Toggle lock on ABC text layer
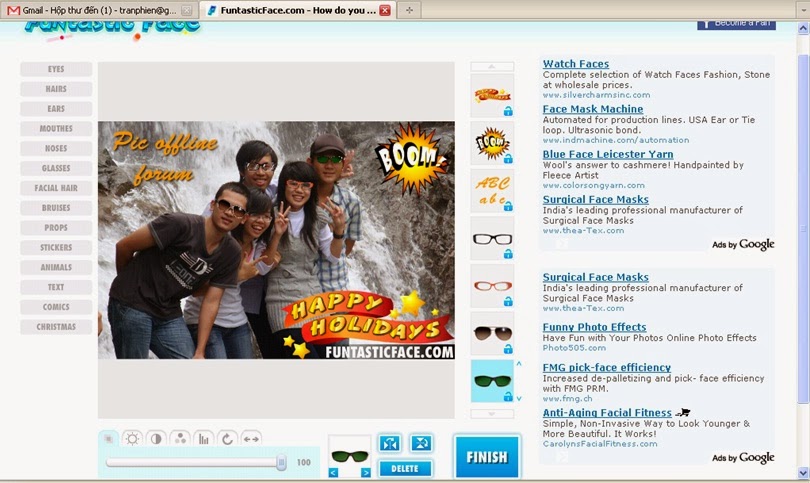810x483 pixels. (508, 207)
